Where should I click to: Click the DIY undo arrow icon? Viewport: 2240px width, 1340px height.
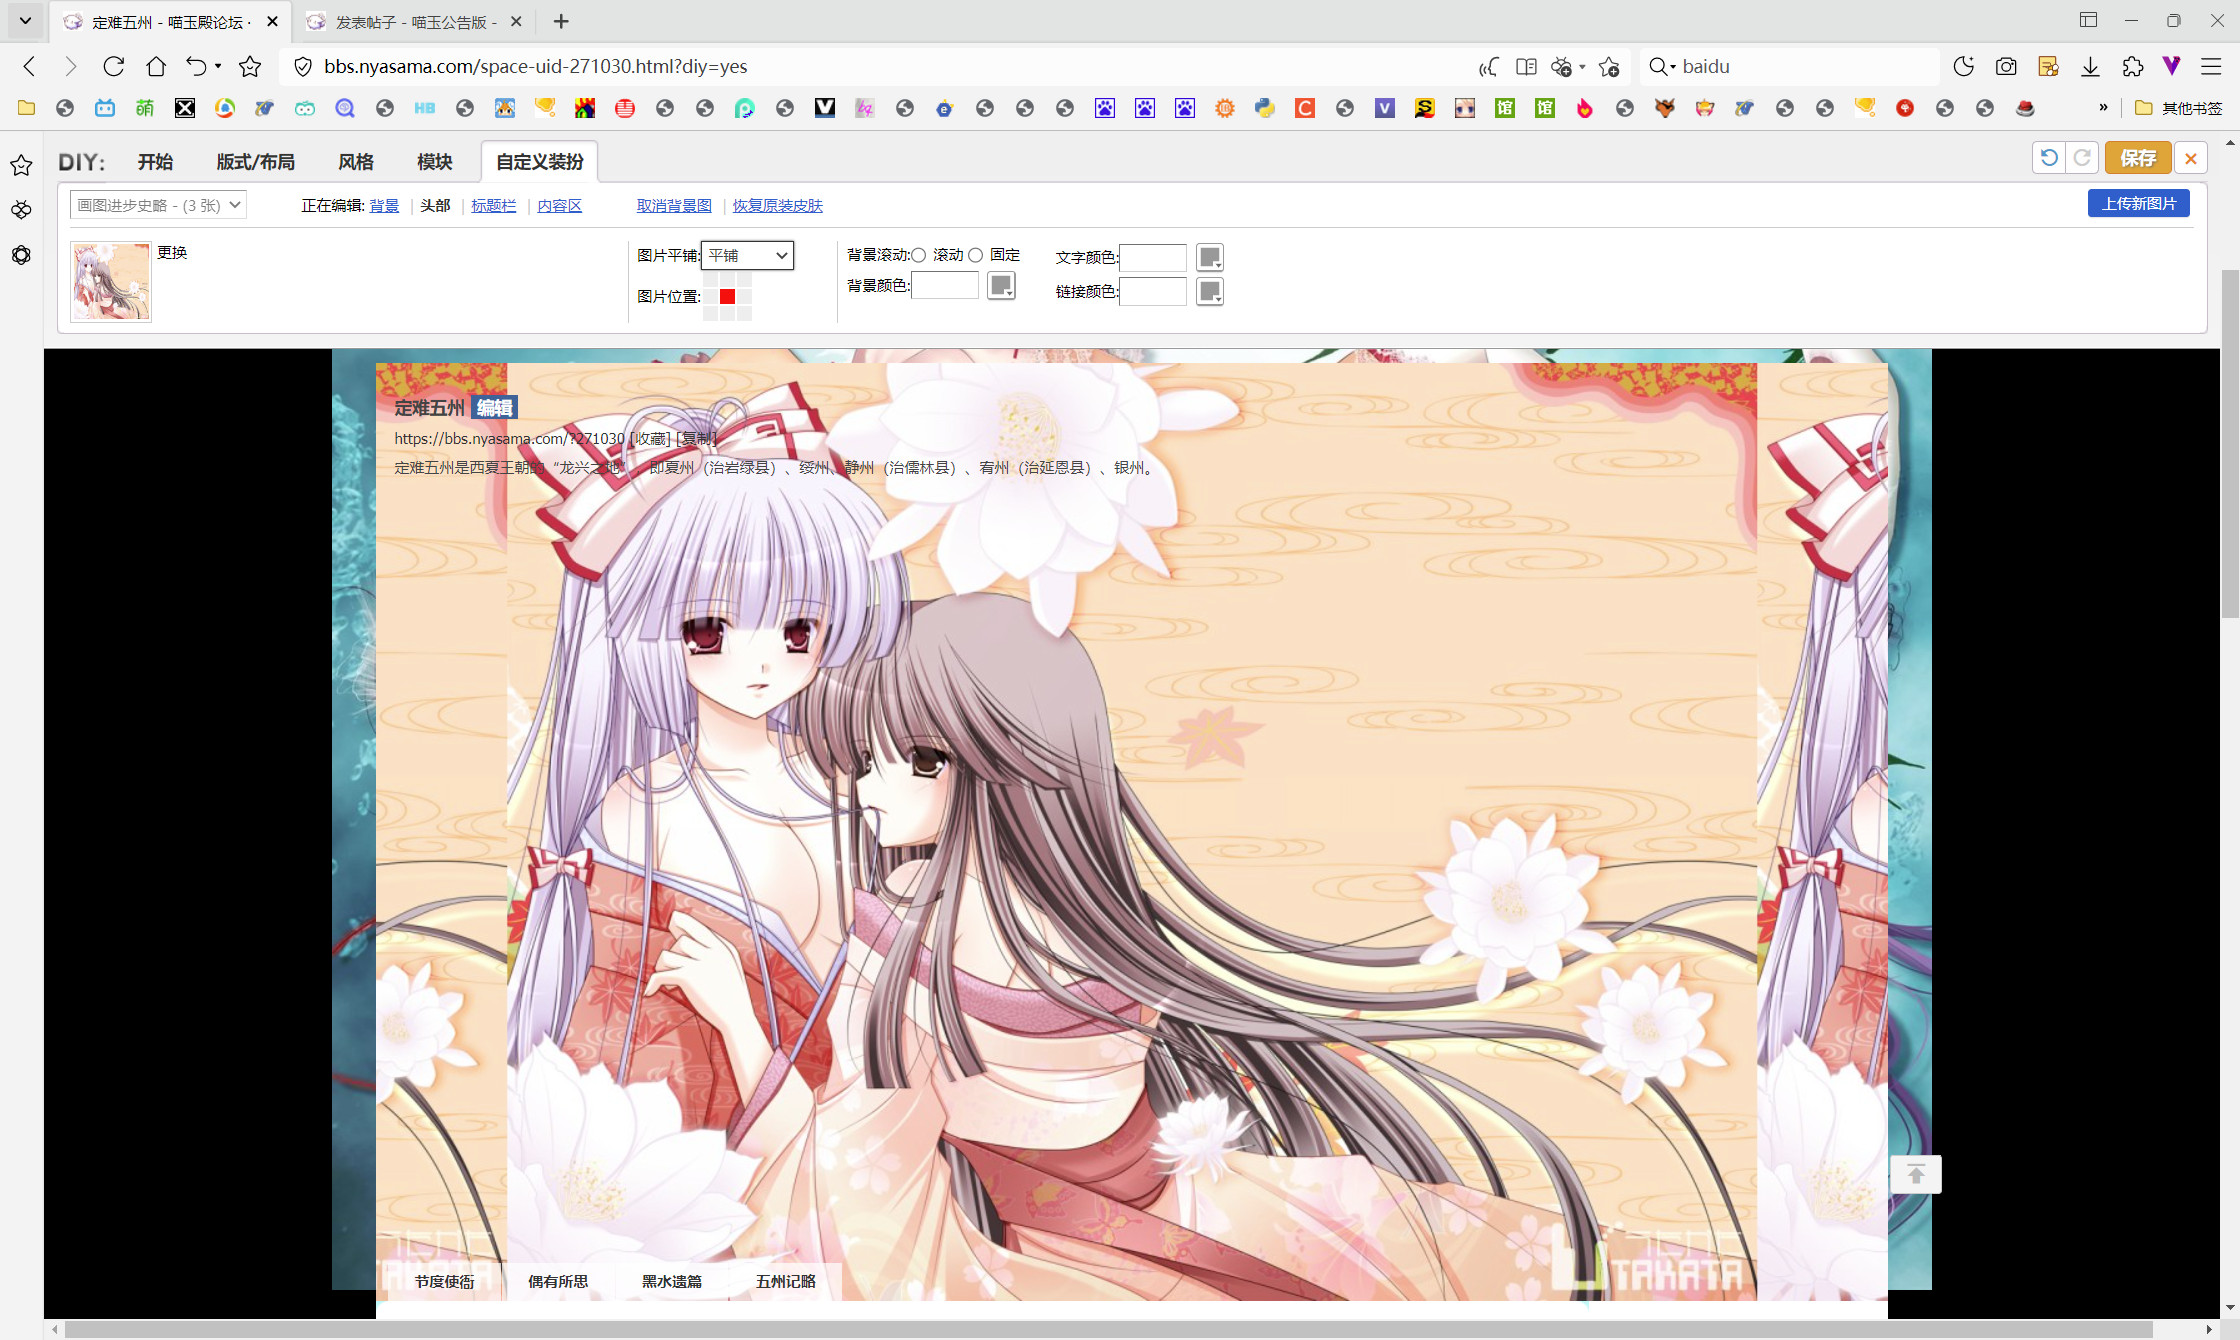2048,158
